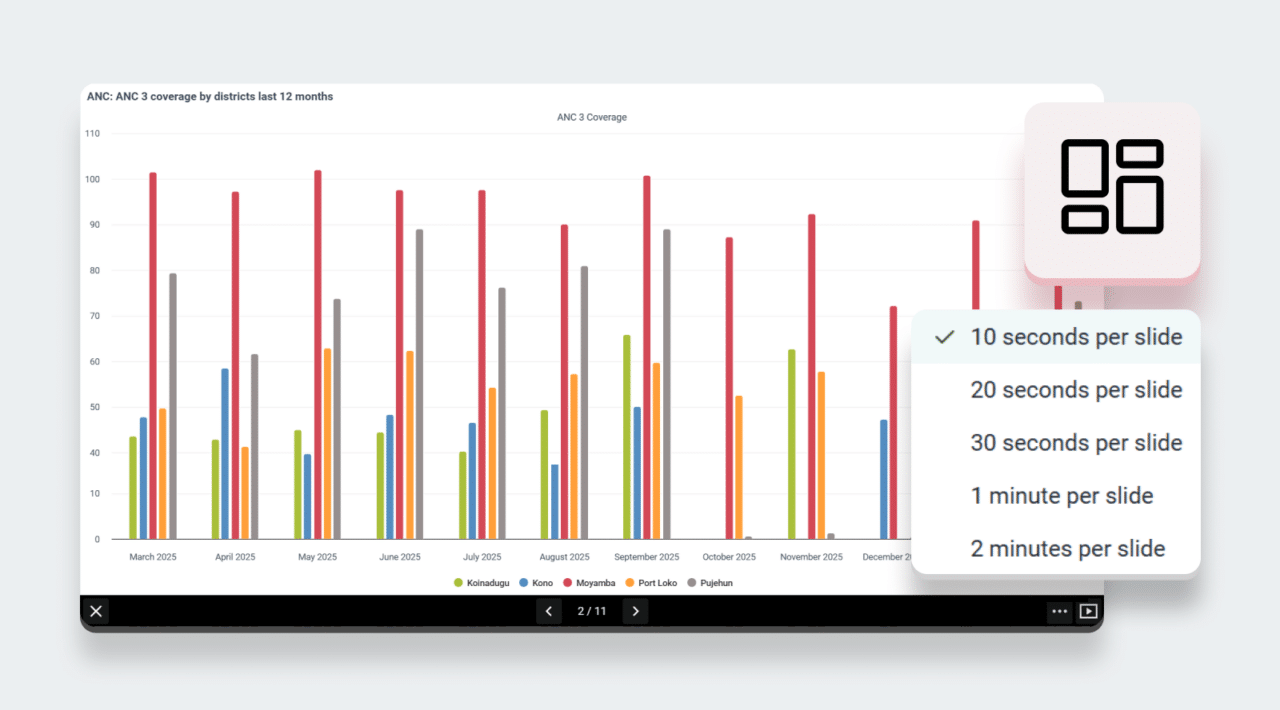
Task: Click the blue Kono bar for April 2025
Action: 225,454
